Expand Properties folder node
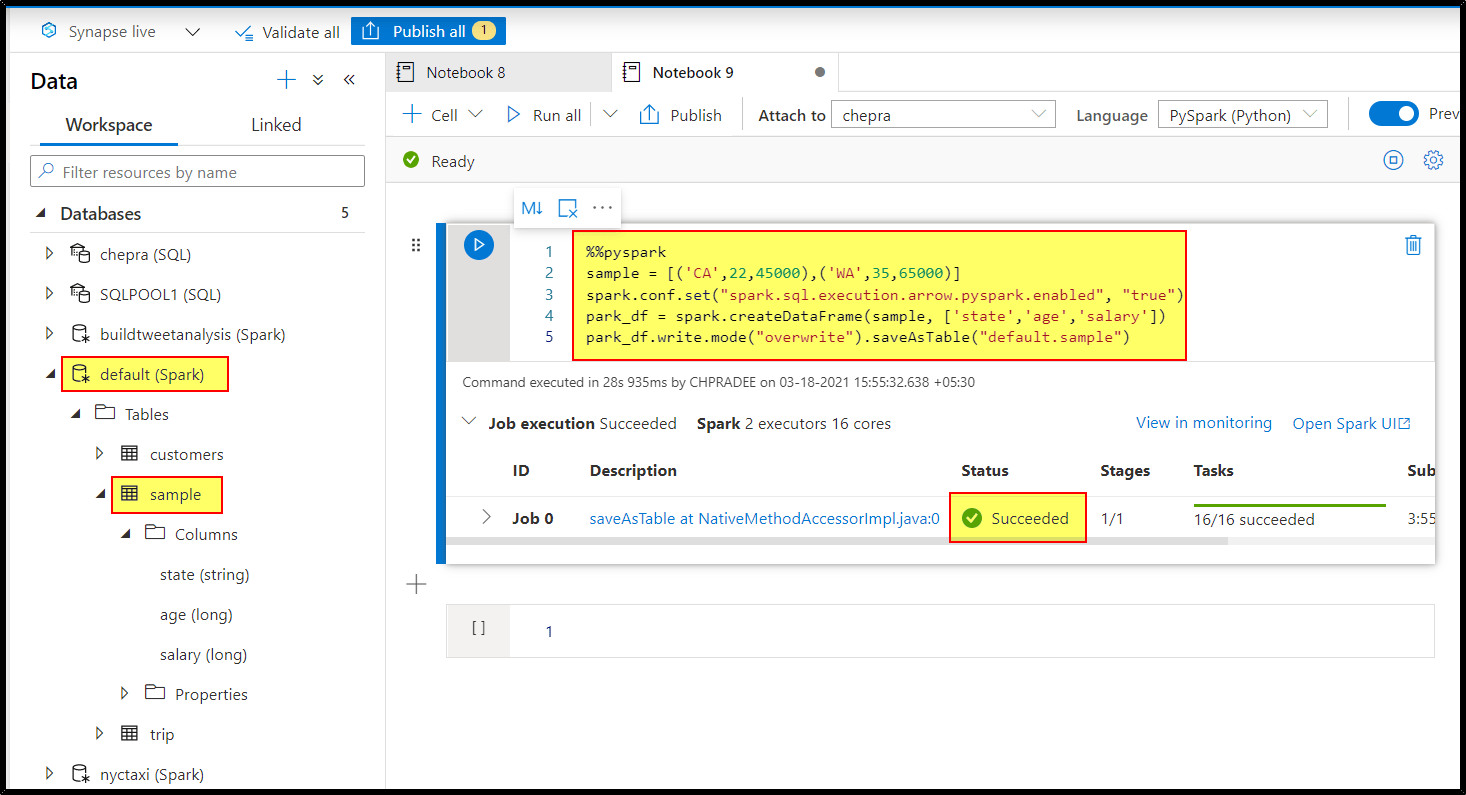Image resolution: width=1466 pixels, height=795 pixels. 124,693
